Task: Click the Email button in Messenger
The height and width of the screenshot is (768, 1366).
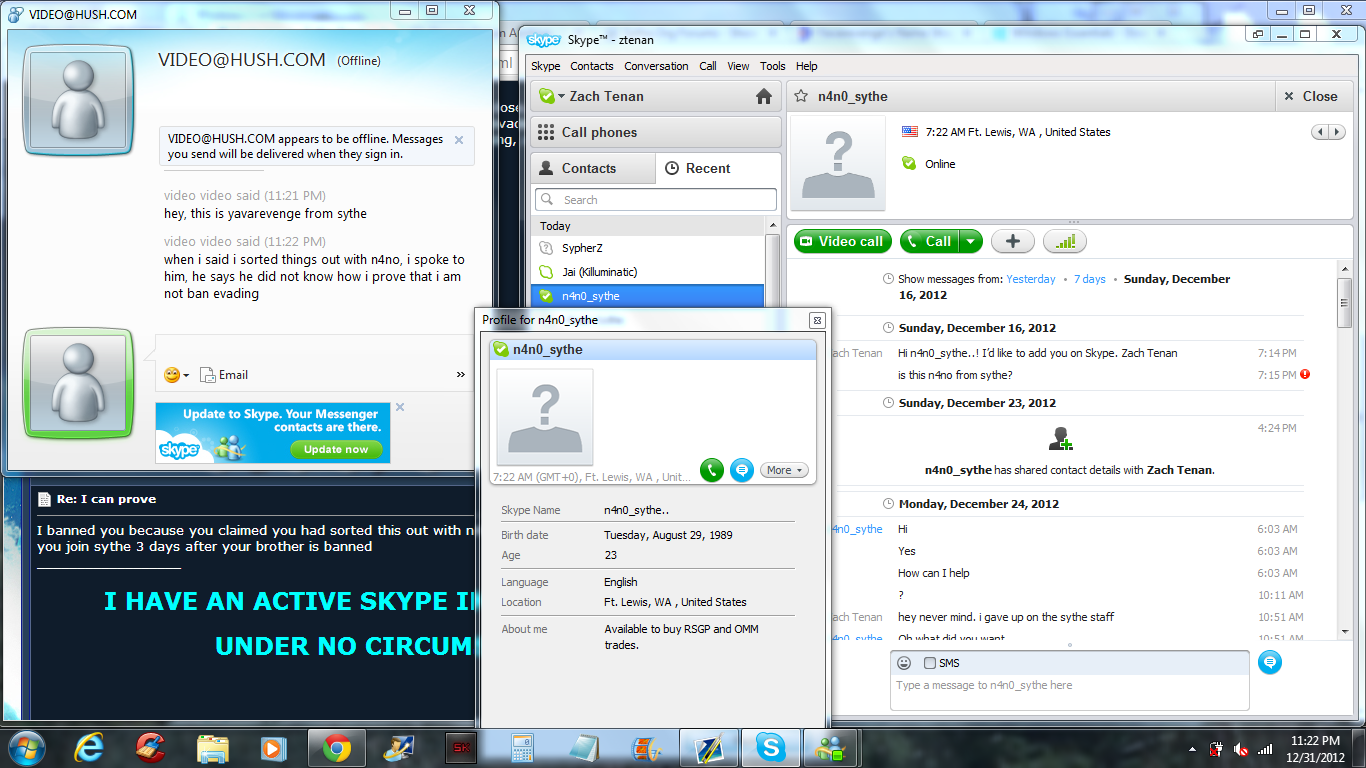Action: [x=224, y=375]
